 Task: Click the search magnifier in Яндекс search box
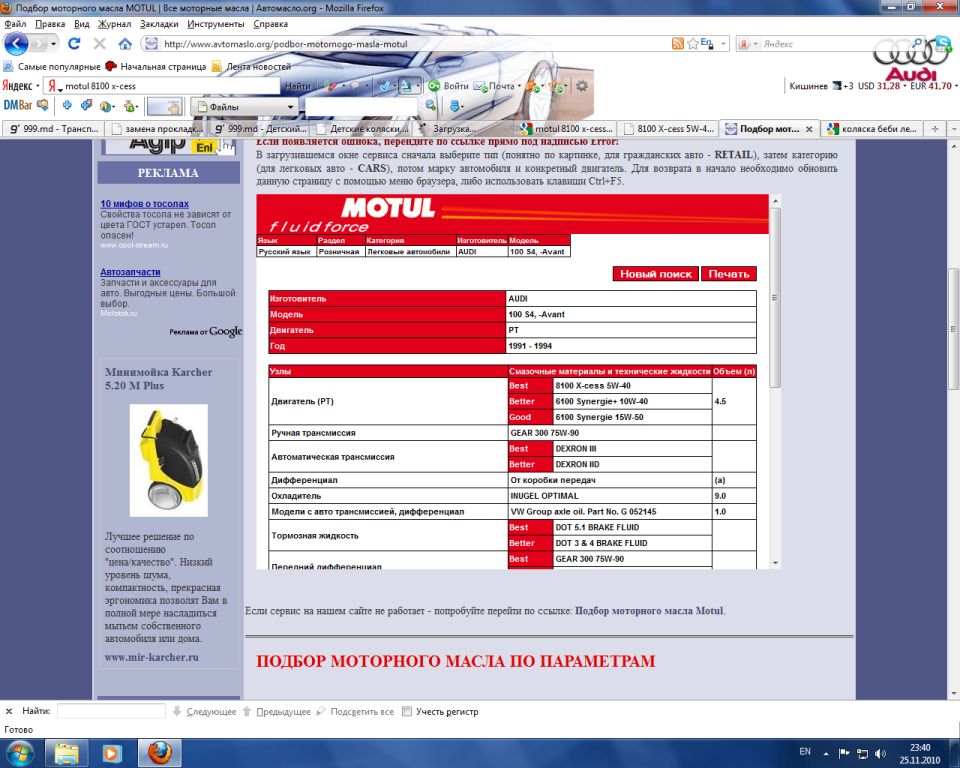(x=917, y=43)
